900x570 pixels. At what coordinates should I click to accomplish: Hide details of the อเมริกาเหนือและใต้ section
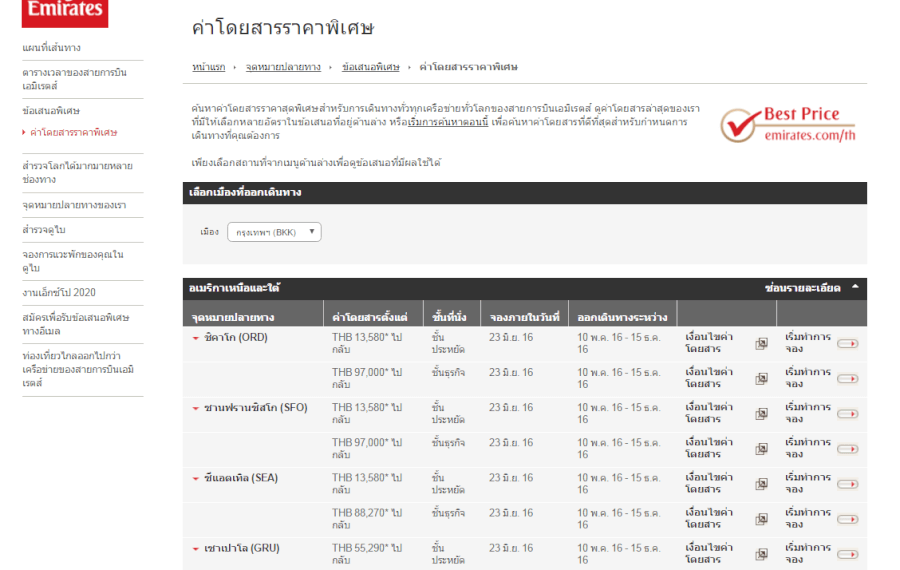[810, 288]
